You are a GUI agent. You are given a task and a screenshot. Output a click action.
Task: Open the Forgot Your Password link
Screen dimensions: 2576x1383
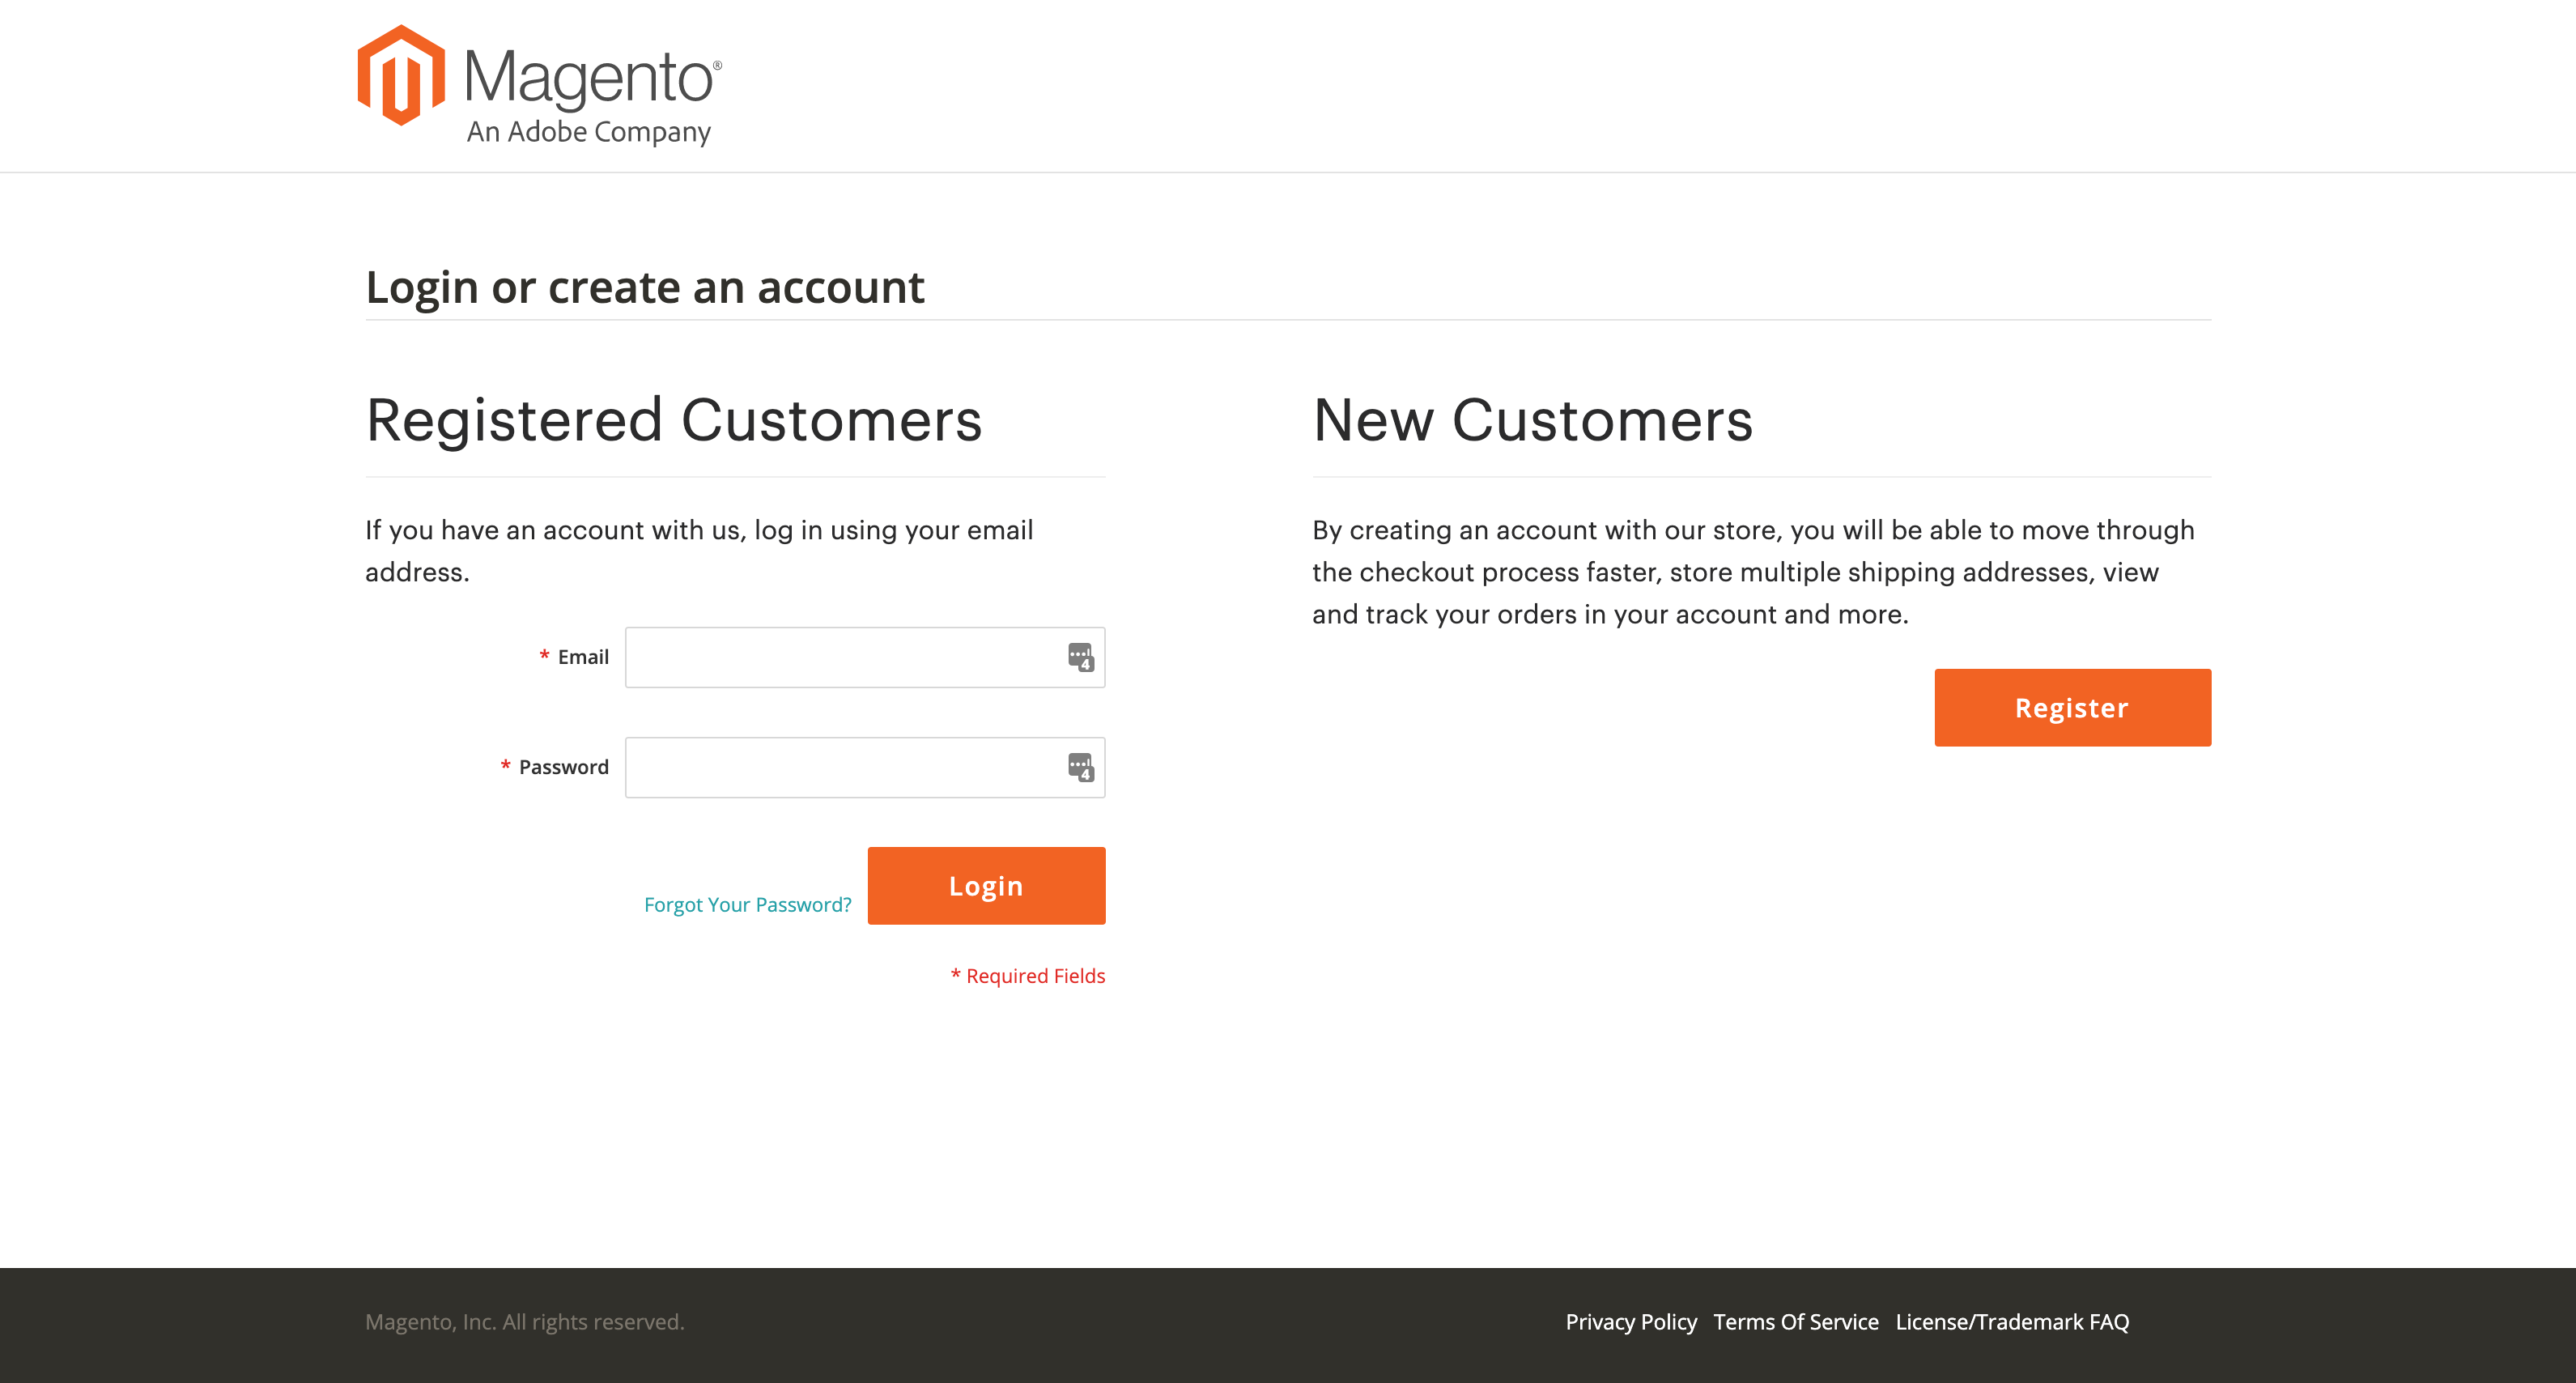[x=747, y=904]
